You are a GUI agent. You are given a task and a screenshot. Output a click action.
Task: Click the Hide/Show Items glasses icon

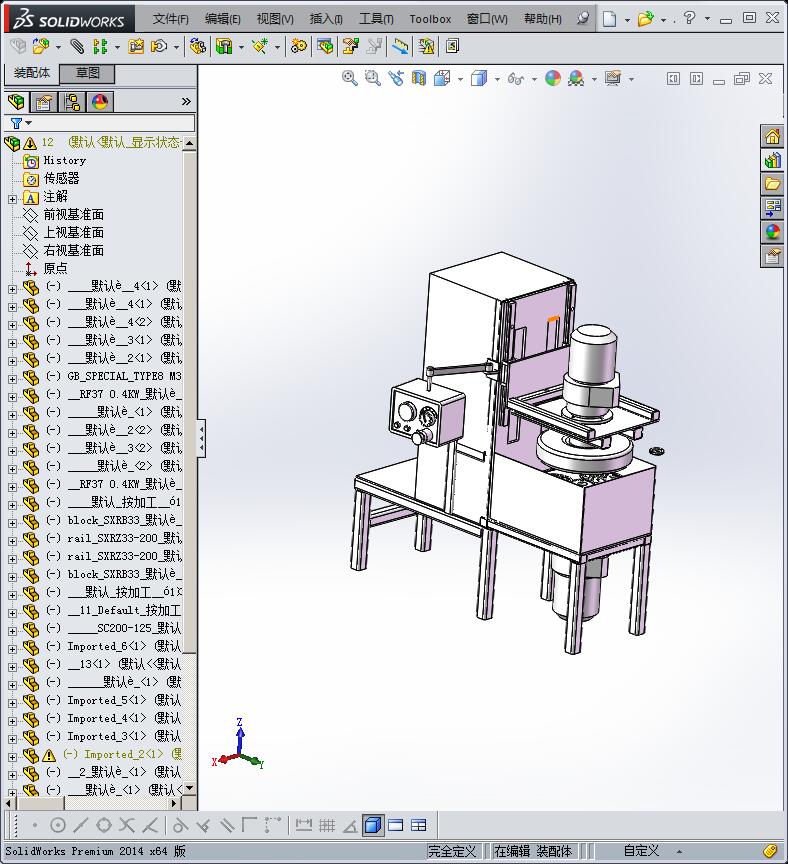pyautogui.click(x=516, y=79)
